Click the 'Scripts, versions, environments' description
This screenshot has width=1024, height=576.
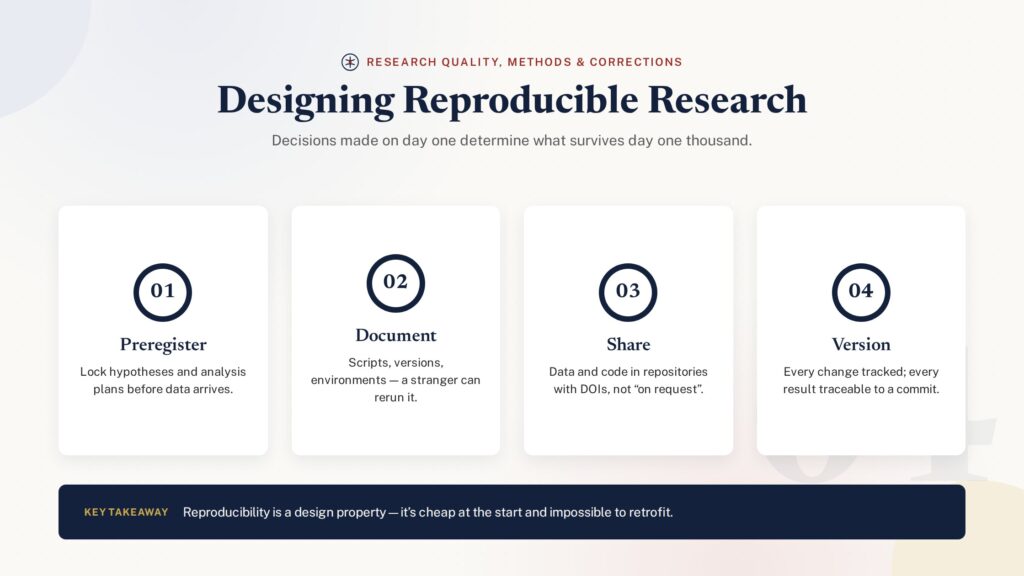pyautogui.click(x=396, y=379)
